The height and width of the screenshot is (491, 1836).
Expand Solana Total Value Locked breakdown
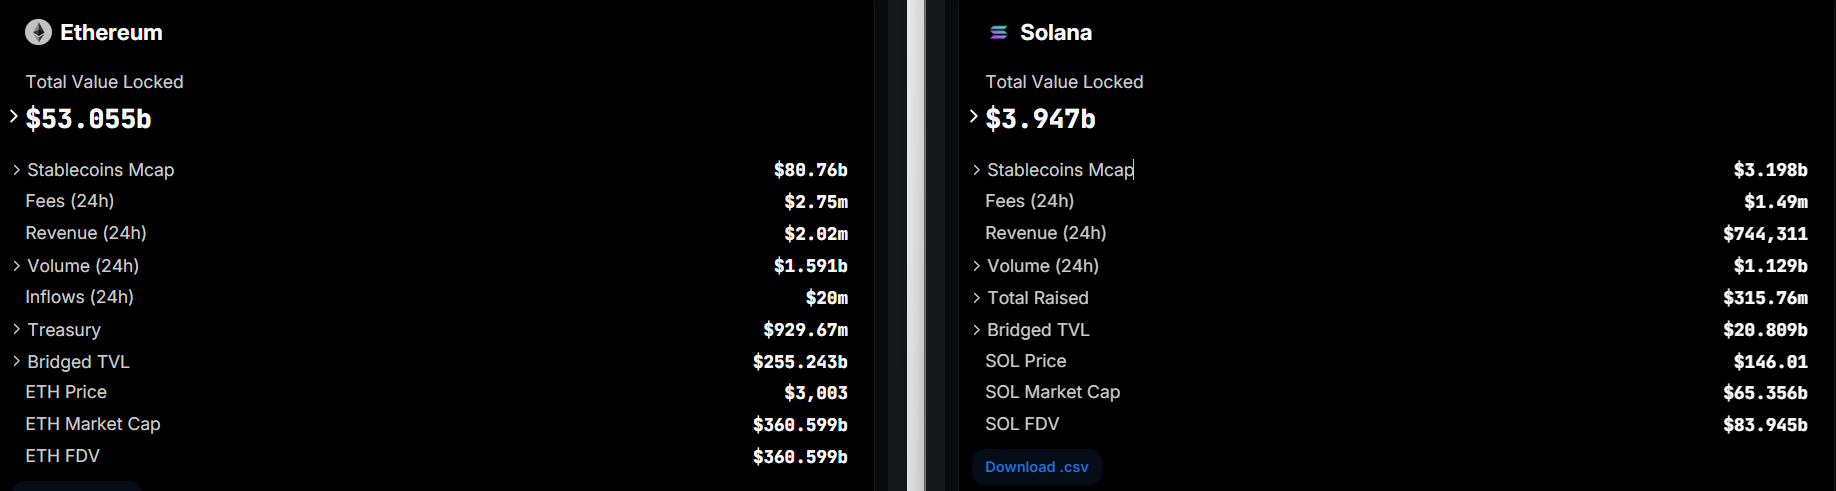click(974, 117)
